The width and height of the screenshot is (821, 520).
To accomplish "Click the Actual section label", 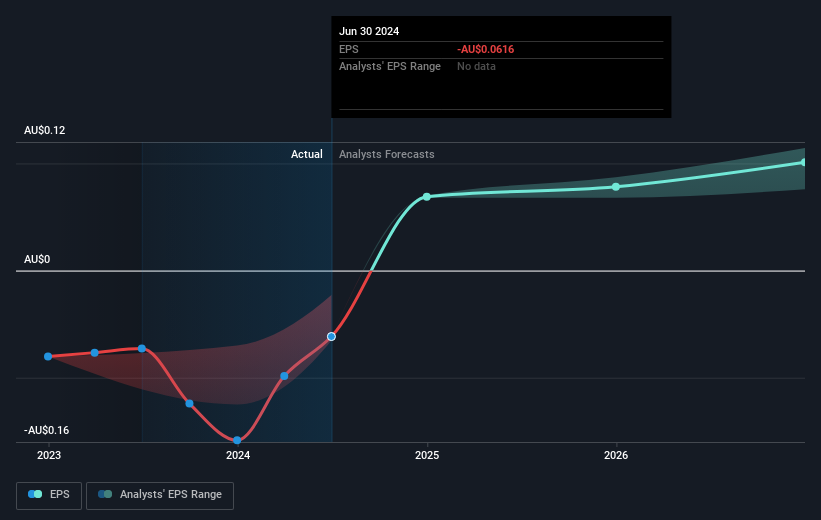I will 307,154.
